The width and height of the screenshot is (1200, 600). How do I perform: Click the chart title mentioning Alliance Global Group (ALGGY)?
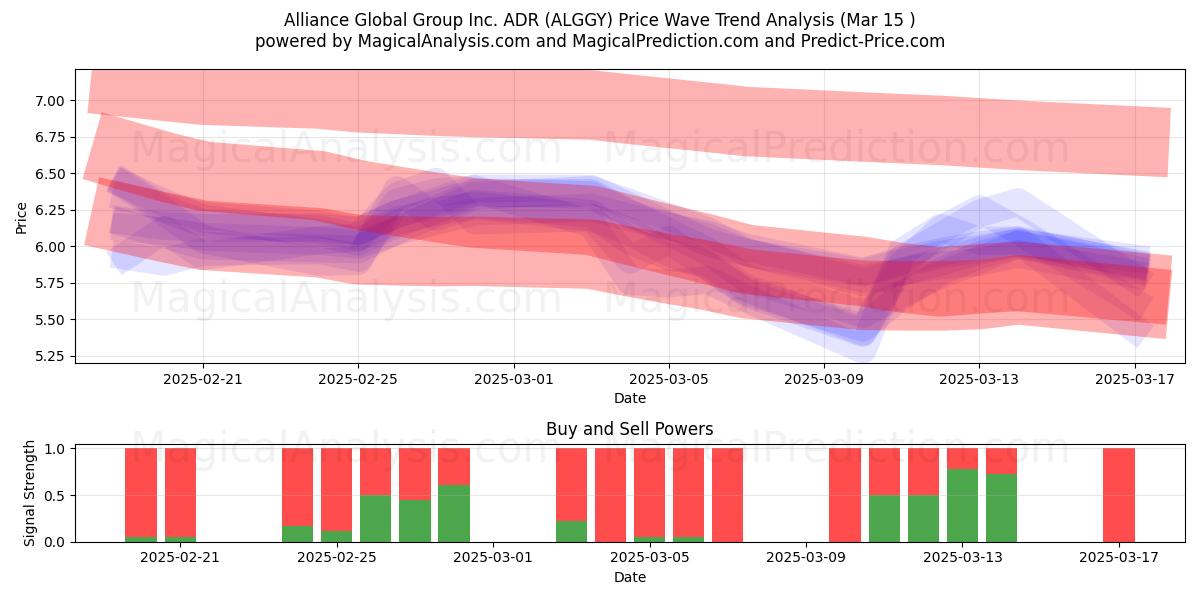coord(600,19)
